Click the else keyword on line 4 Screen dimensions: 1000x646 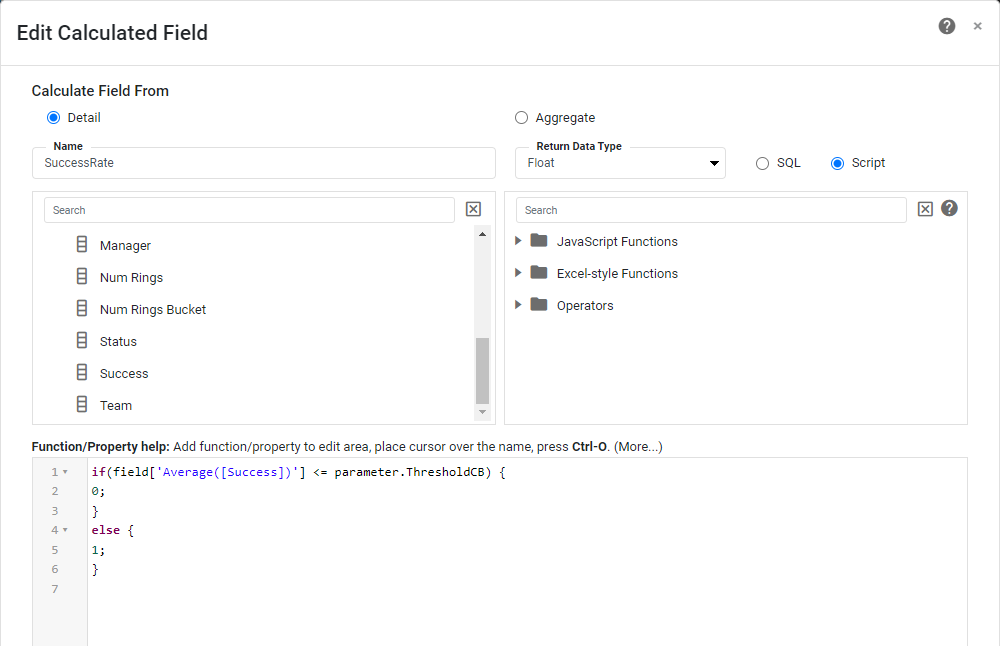click(105, 530)
